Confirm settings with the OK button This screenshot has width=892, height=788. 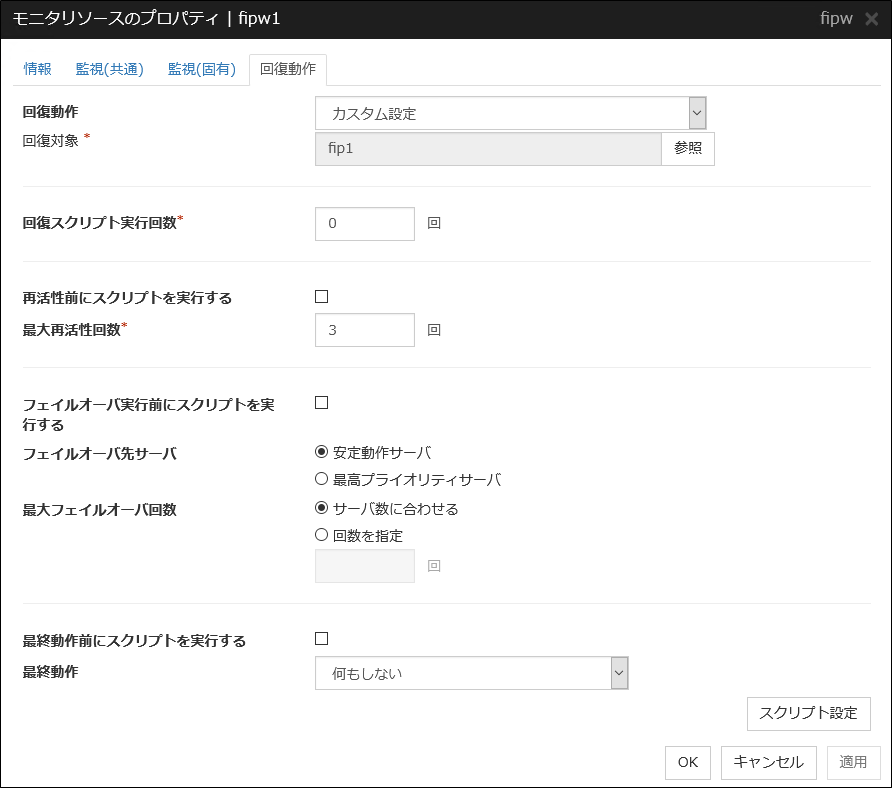[x=687, y=762]
